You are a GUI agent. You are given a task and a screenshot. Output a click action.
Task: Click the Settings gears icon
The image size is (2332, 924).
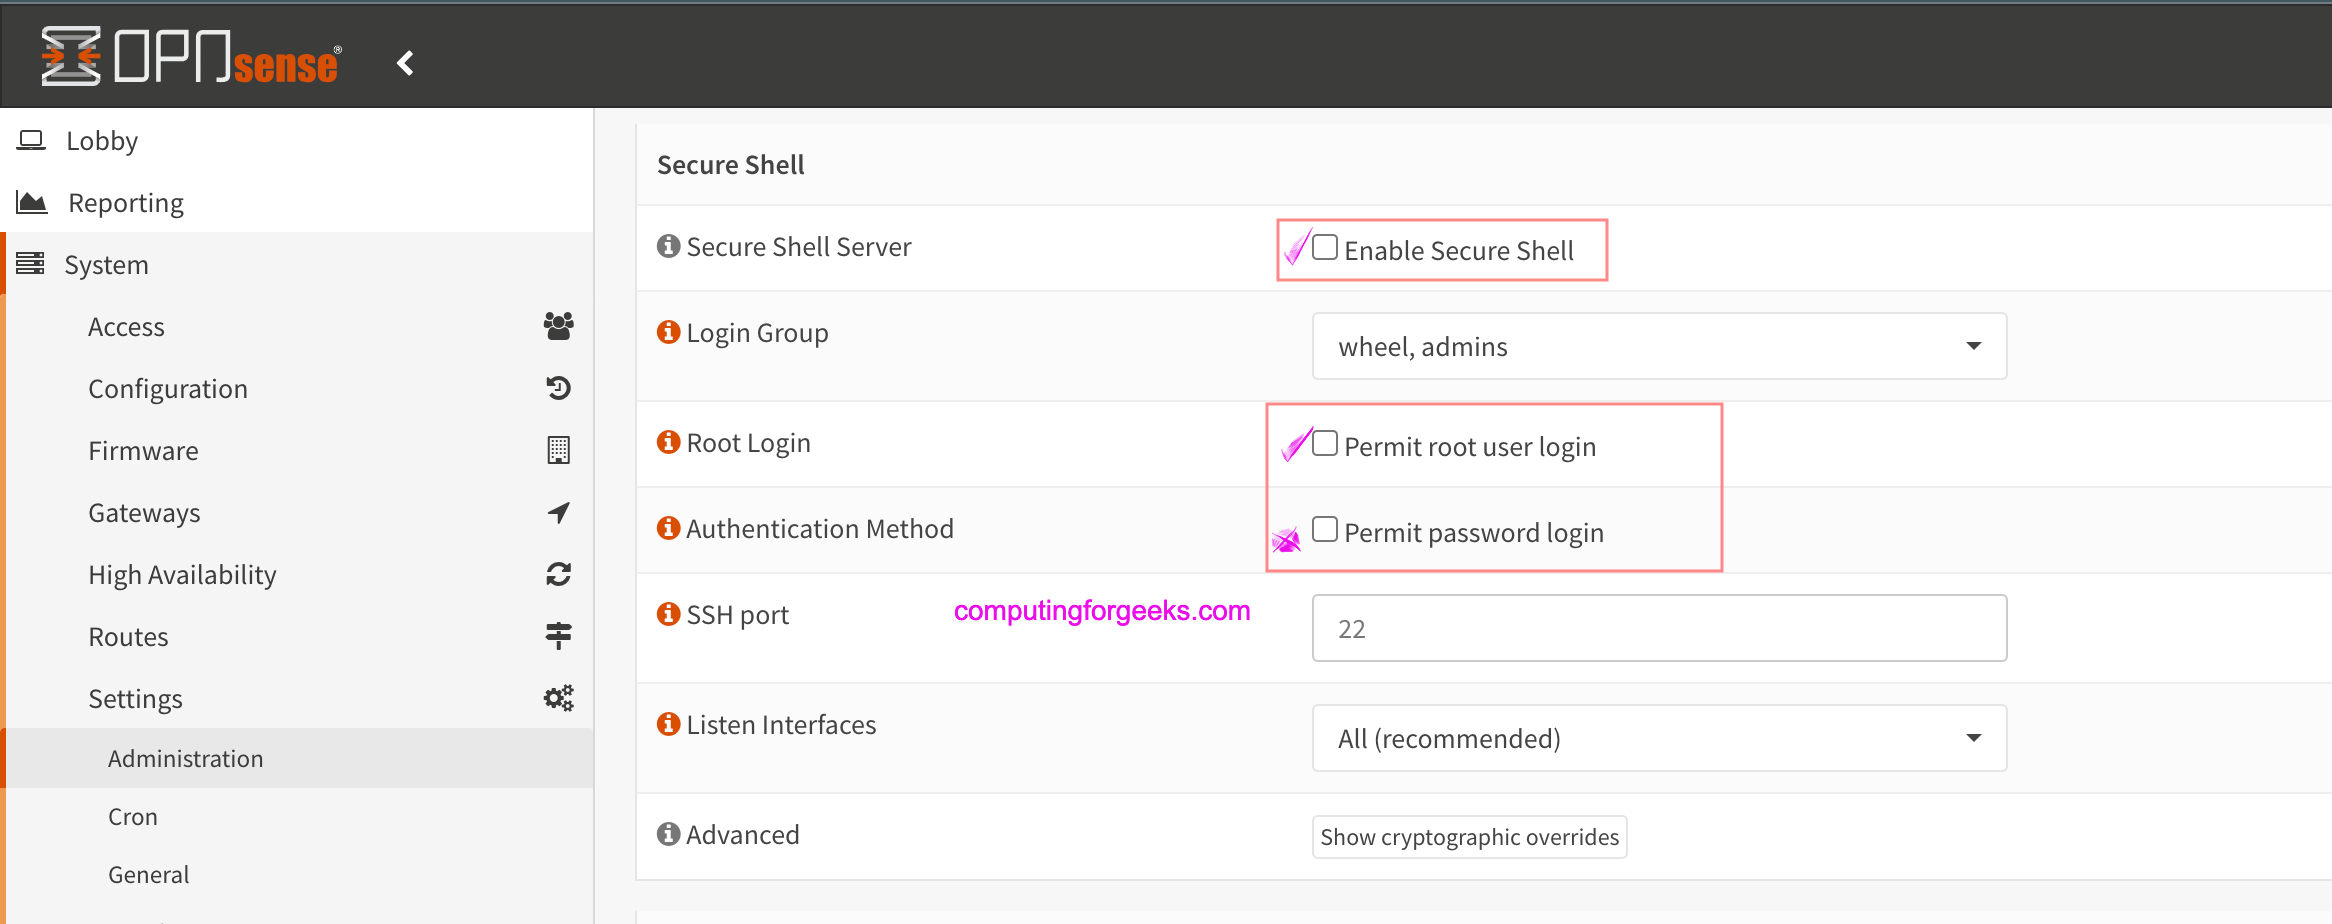pos(558,698)
